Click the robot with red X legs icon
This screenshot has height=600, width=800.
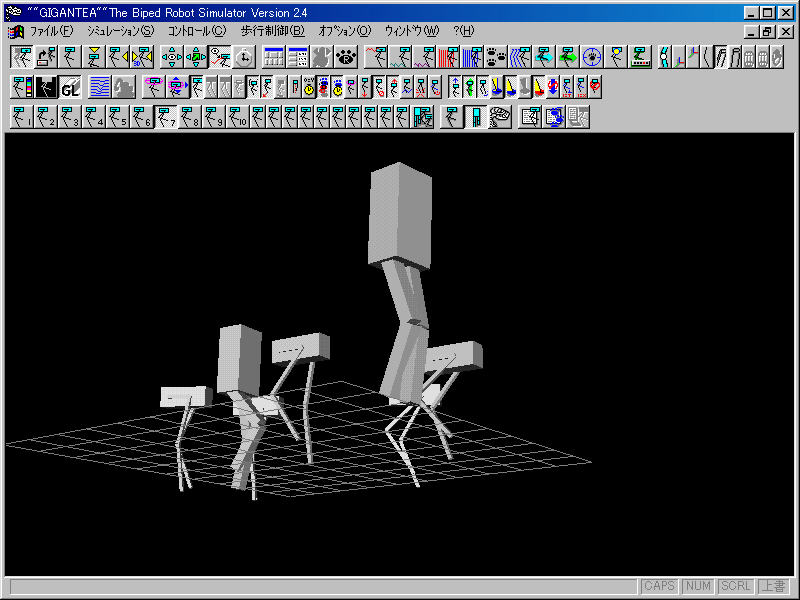point(420,87)
